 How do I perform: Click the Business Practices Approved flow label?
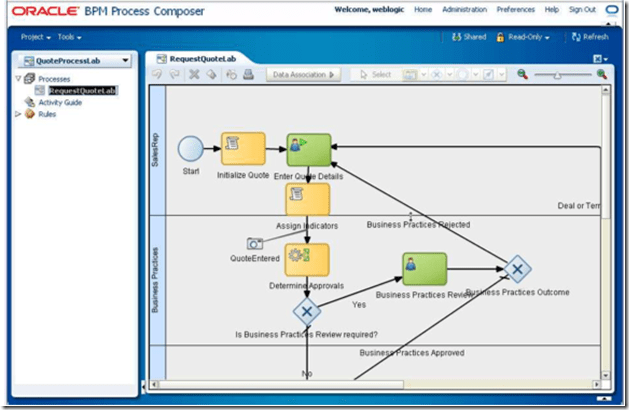click(x=412, y=353)
